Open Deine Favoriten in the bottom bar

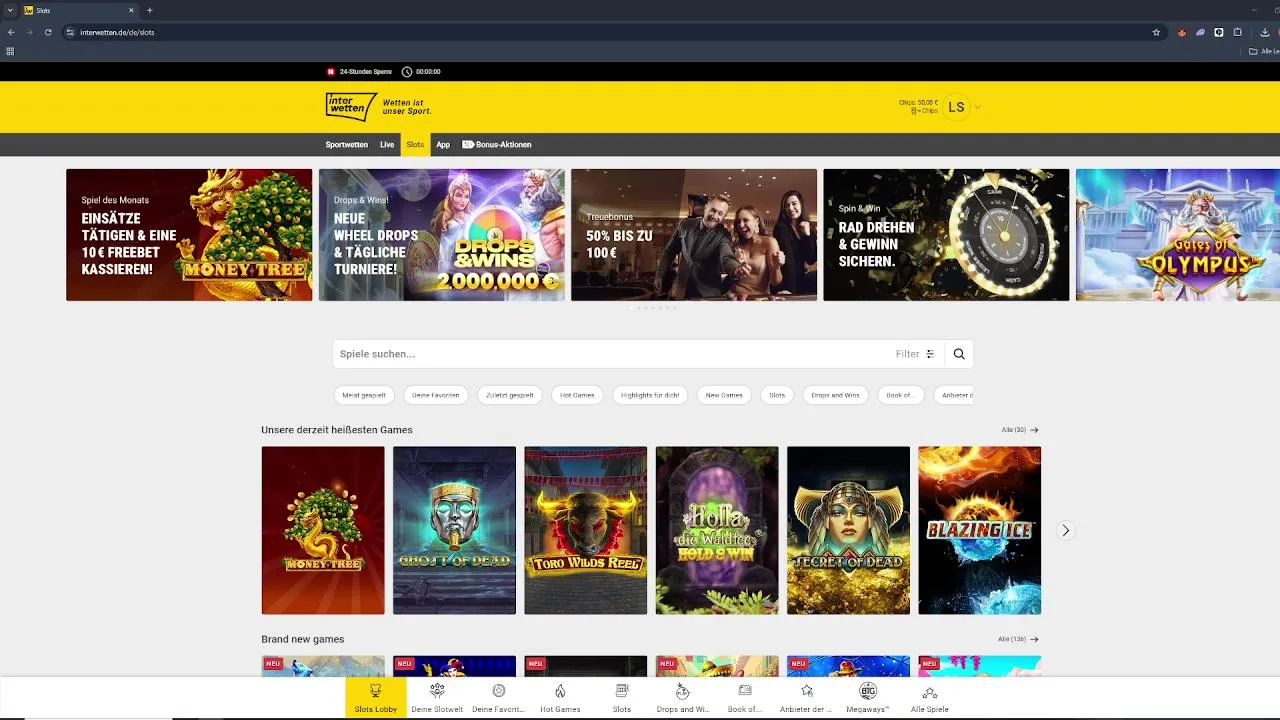pyautogui.click(x=498, y=698)
